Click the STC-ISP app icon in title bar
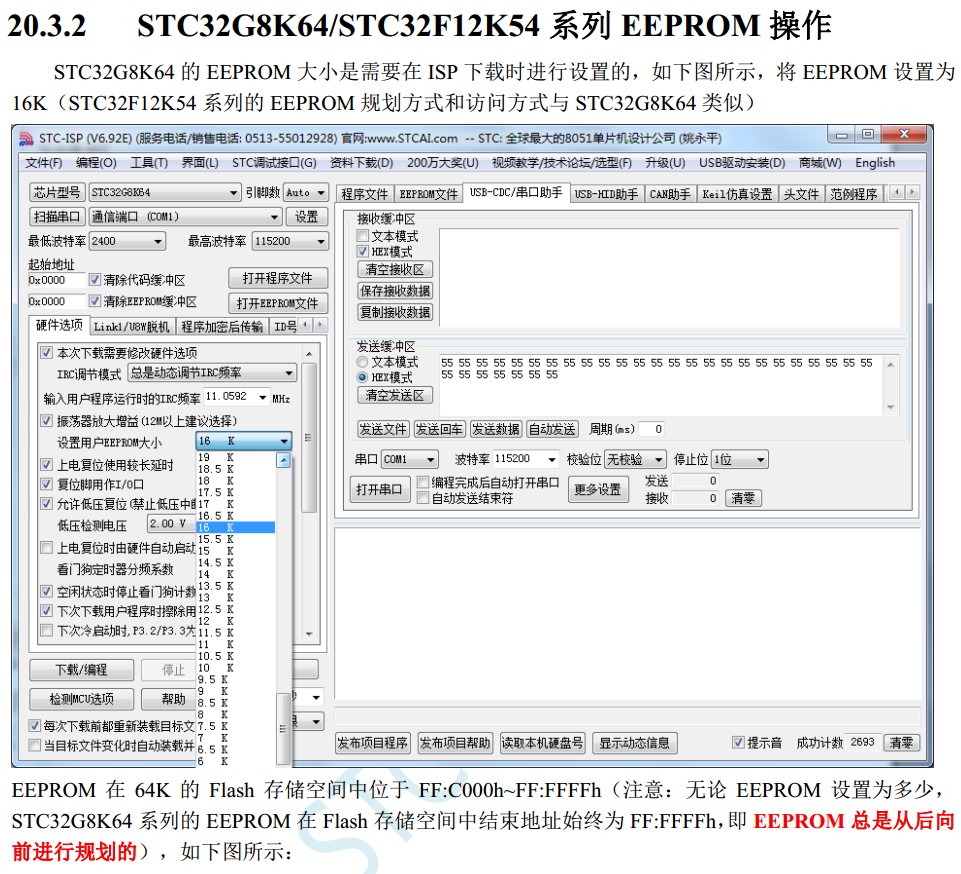Screen dimensions: 961x874 click(x=26, y=139)
